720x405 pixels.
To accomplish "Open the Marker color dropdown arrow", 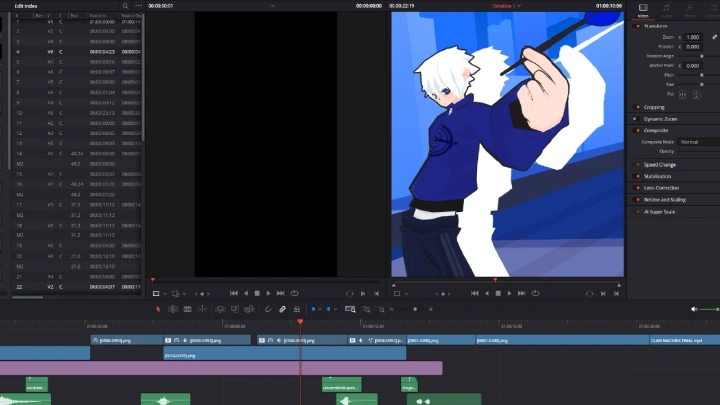I will pyautogui.click(x=335, y=309).
